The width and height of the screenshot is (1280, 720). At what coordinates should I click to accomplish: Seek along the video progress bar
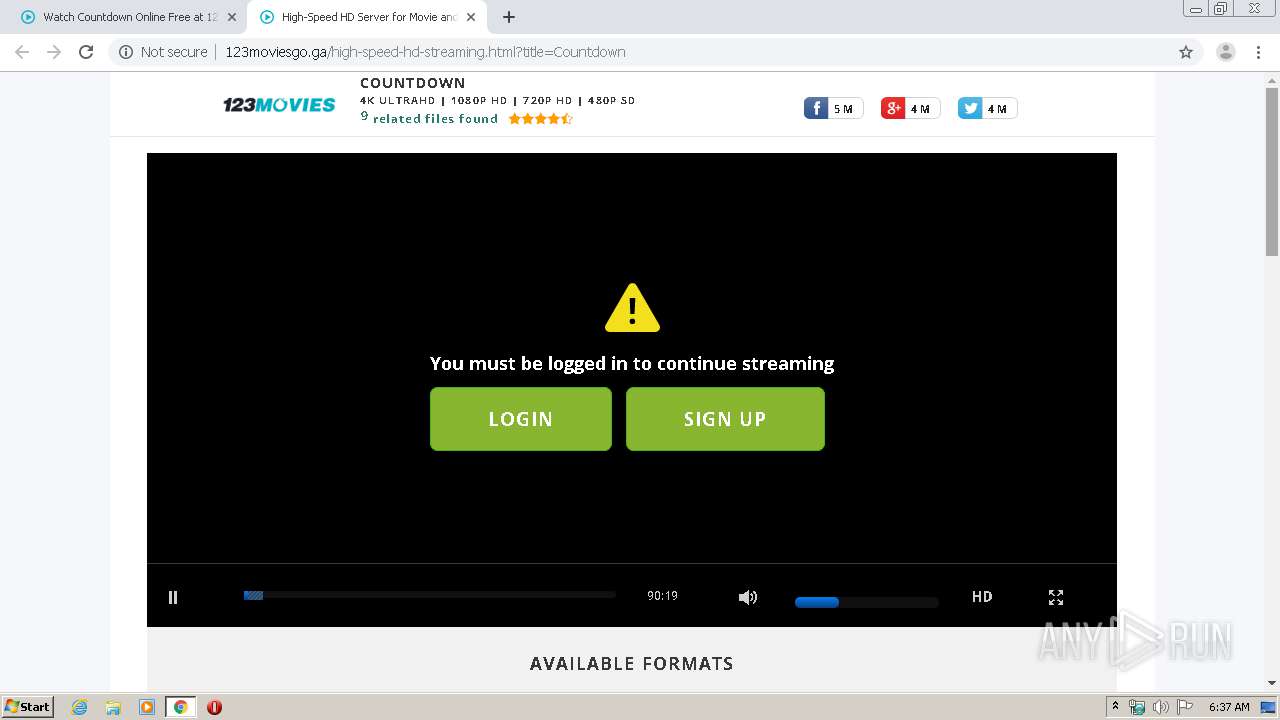coord(429,595)
